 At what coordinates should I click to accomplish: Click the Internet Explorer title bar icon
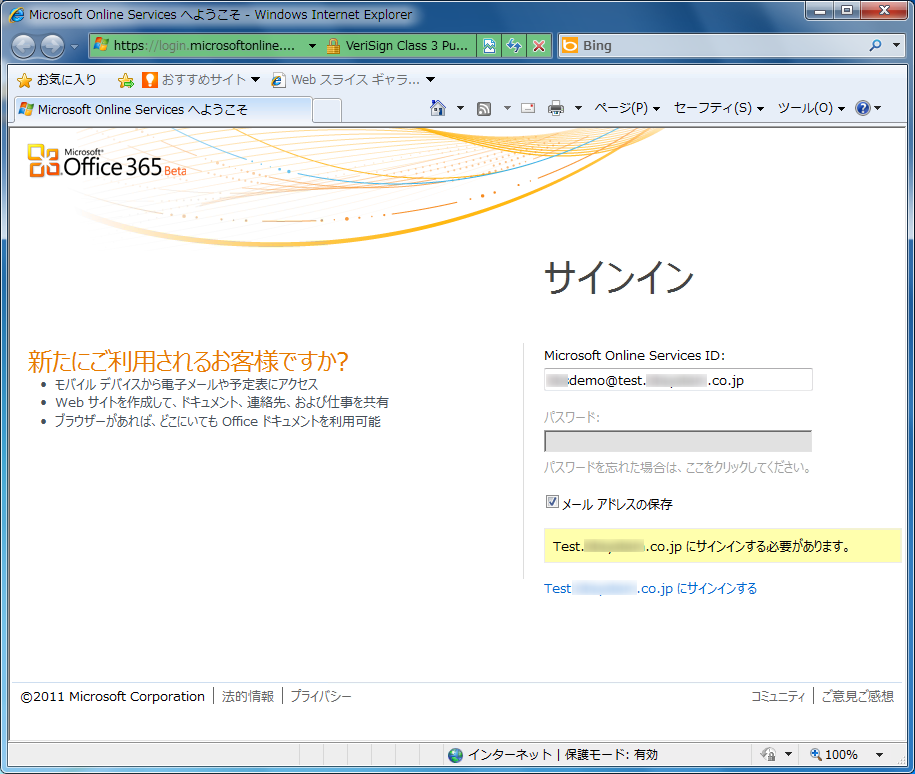pos(17,15)
